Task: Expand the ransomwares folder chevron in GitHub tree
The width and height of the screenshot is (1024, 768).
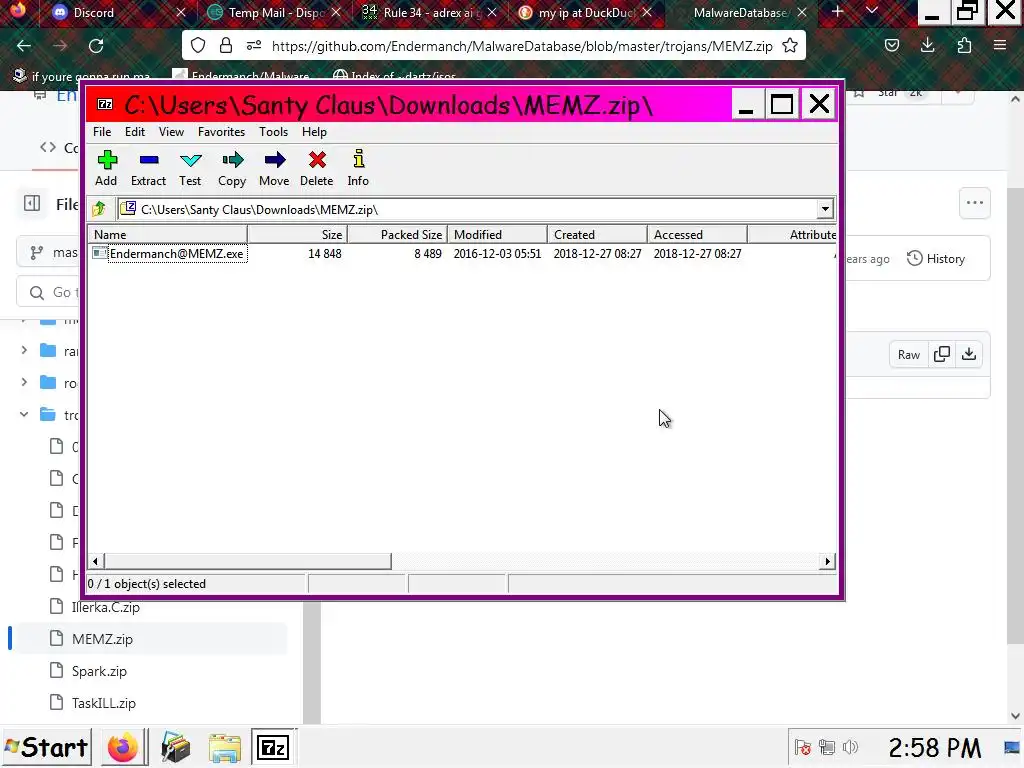Action: point(24,351)
